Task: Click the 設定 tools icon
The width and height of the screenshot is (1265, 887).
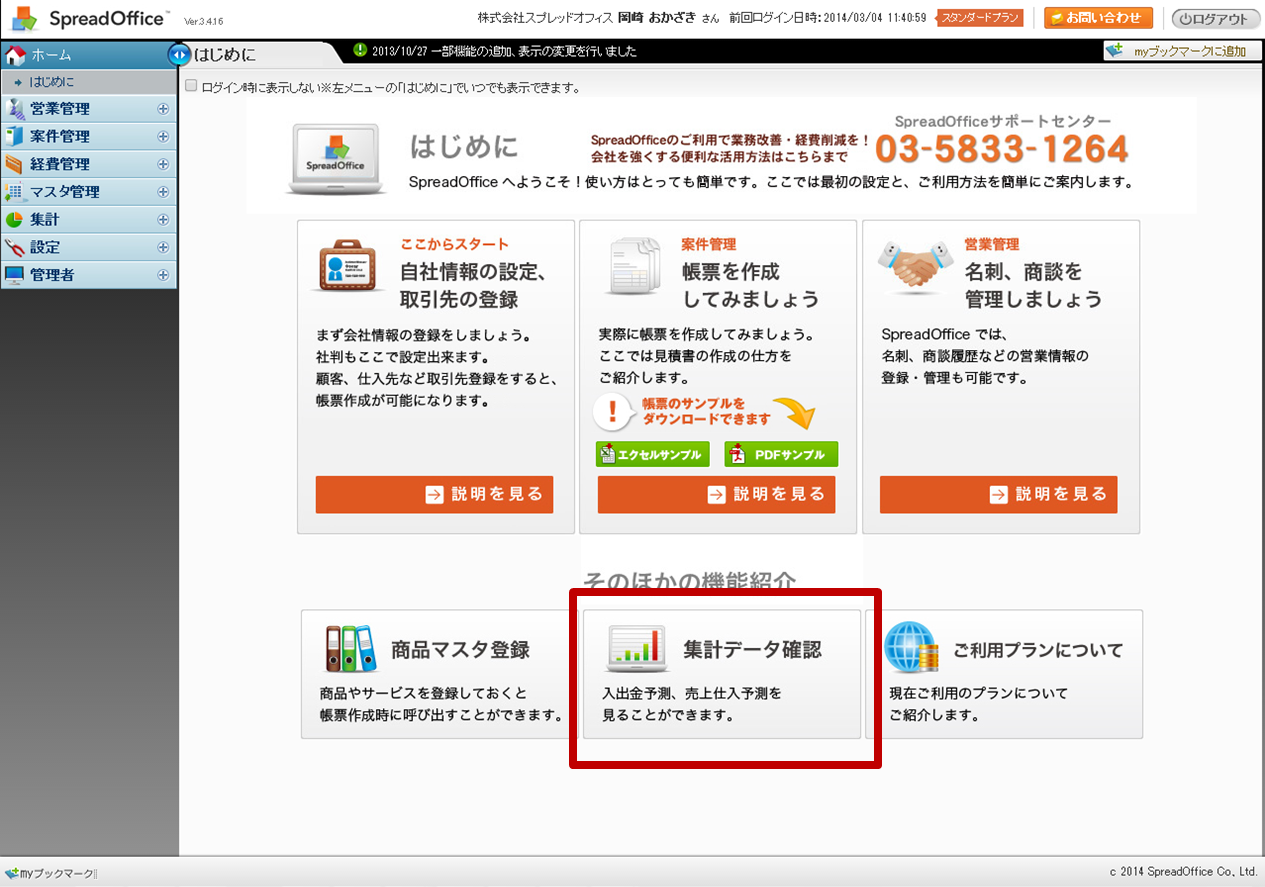Action: (x=15, y=247)
